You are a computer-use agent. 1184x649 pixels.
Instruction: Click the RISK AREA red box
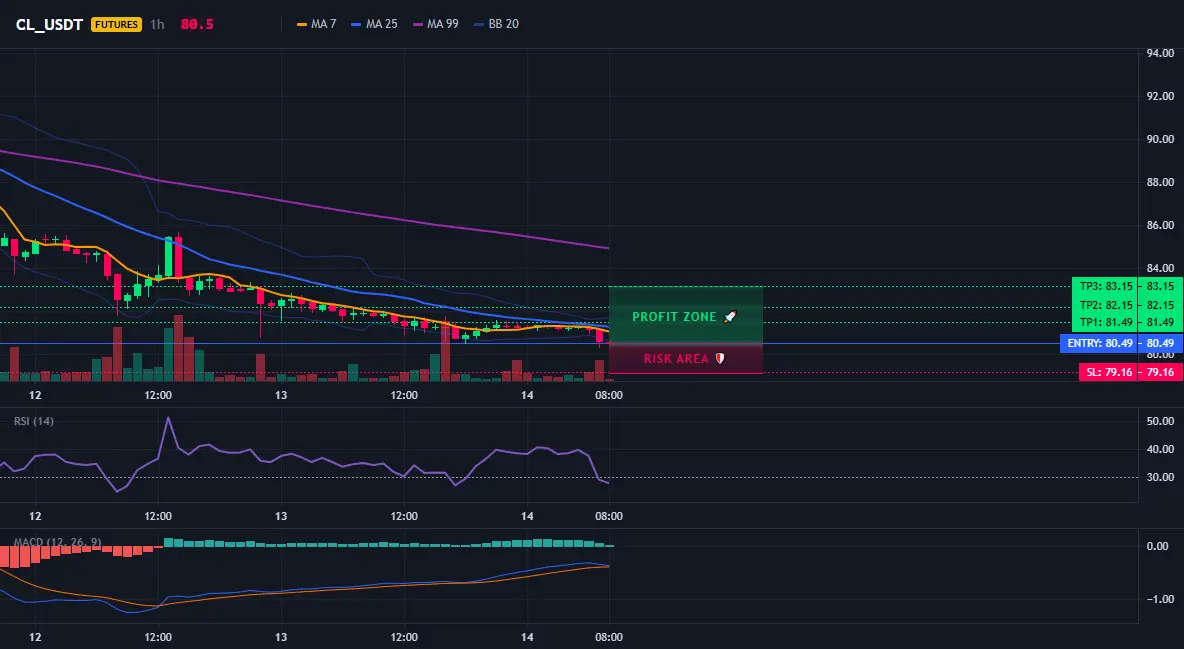pos(686,359)
